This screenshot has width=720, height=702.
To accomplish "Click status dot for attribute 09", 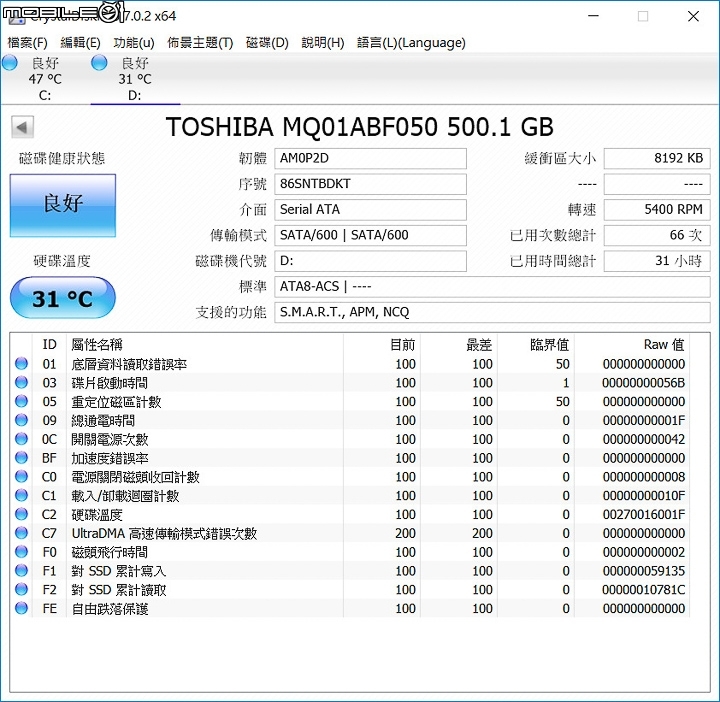I will (21, 420).
